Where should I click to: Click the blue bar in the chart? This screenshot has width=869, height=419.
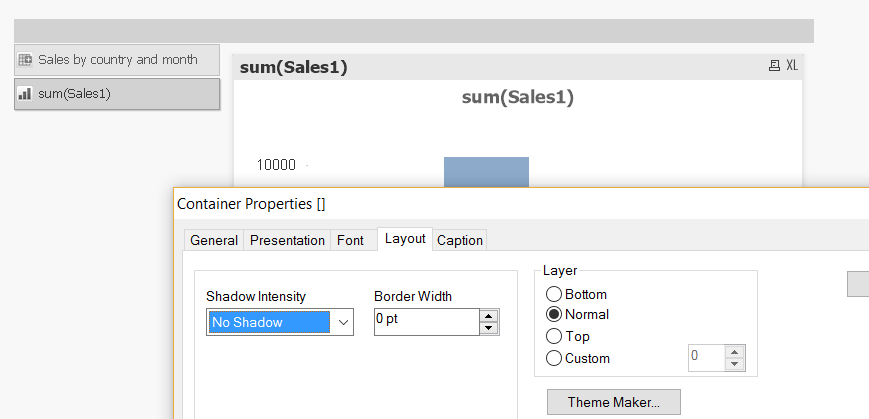tap(486, 172)
